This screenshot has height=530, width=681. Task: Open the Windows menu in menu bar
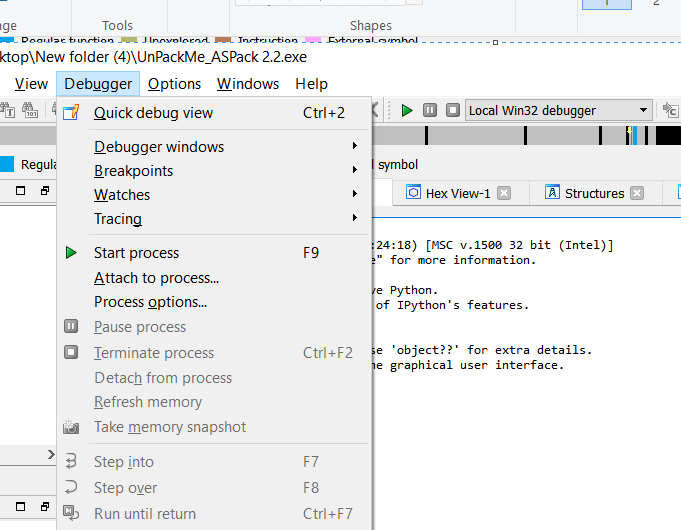(x=248, y=84)
